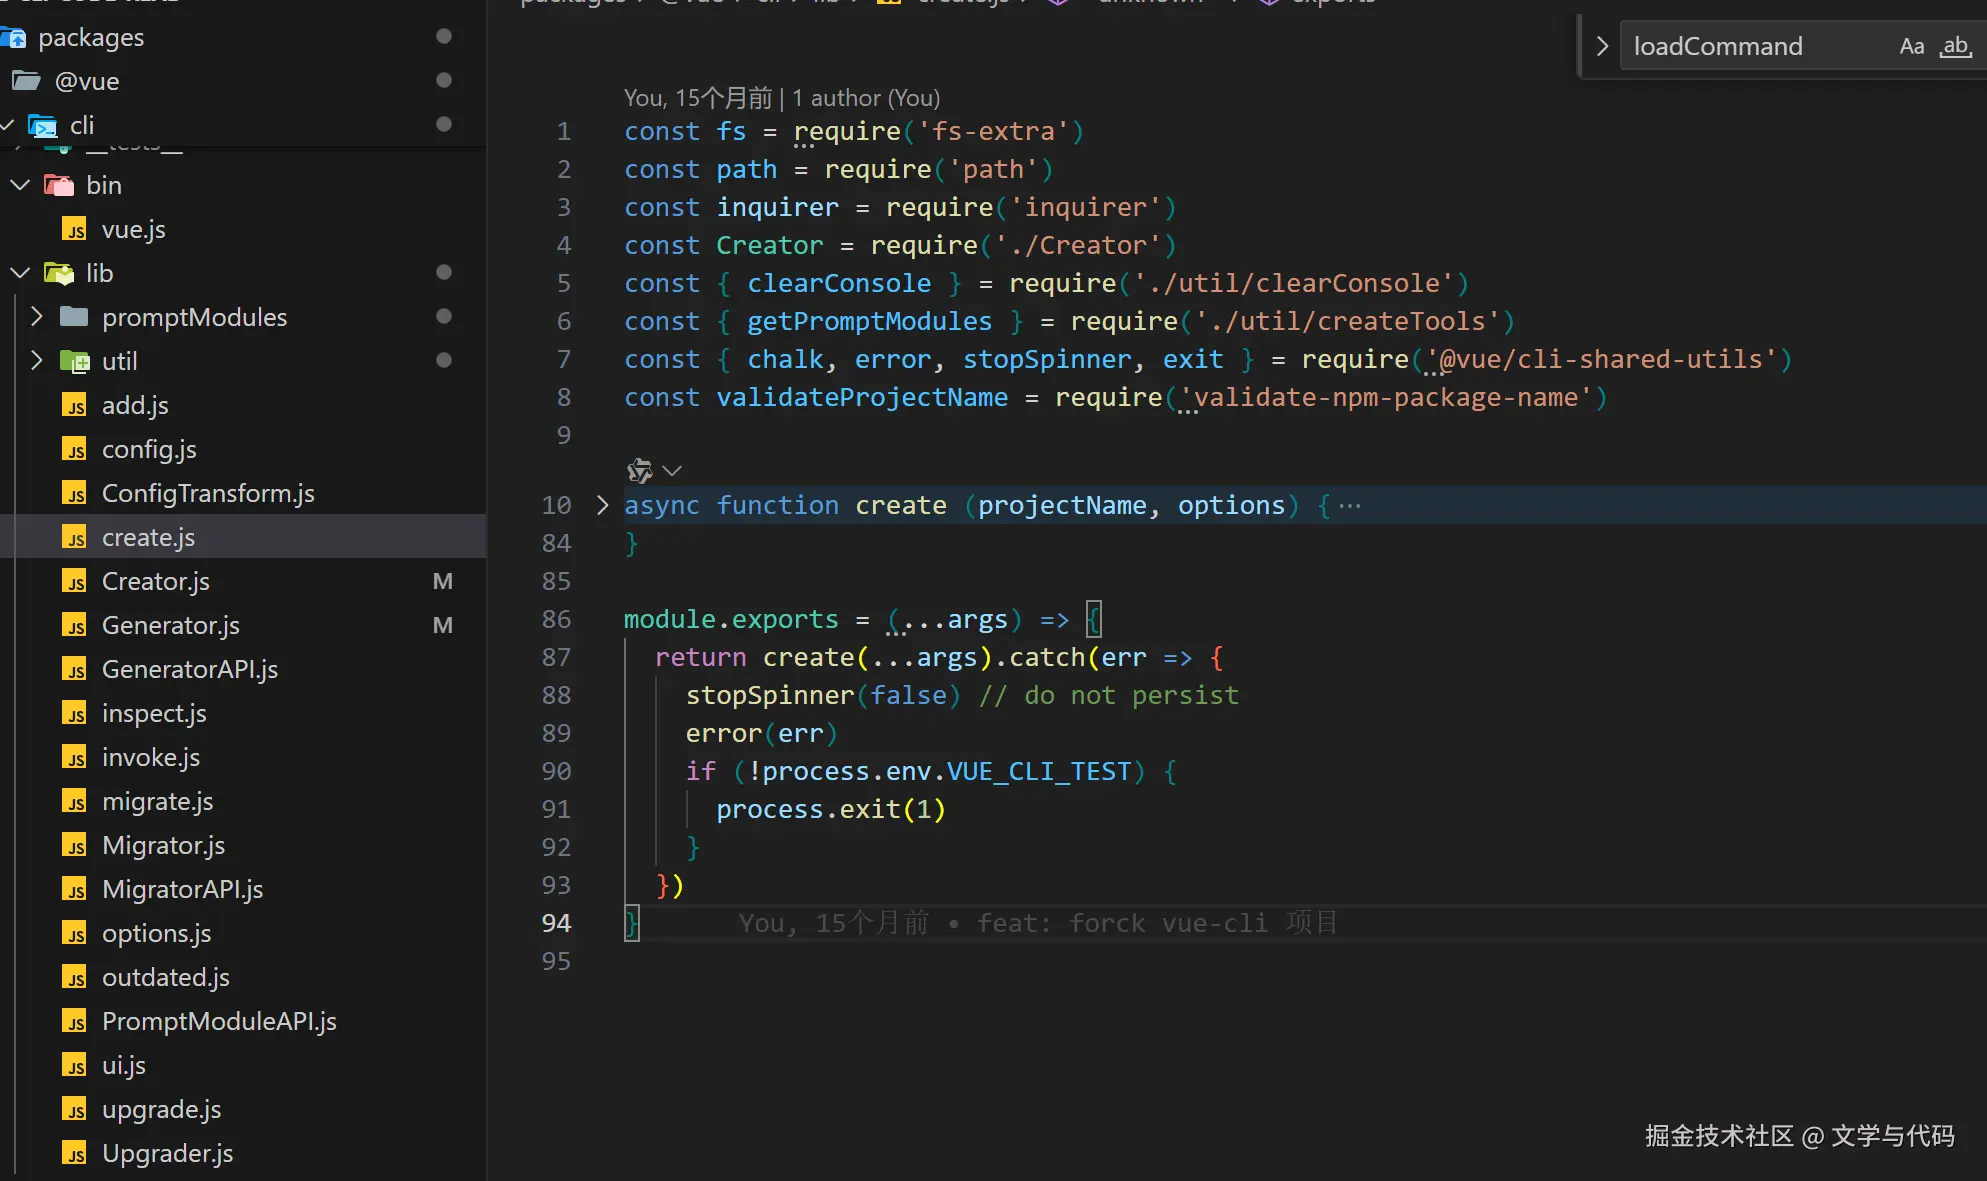This screenshot has width=1987, height=1181.
Task: Open the Creator.js file
Action: click(x=155, y=581)
